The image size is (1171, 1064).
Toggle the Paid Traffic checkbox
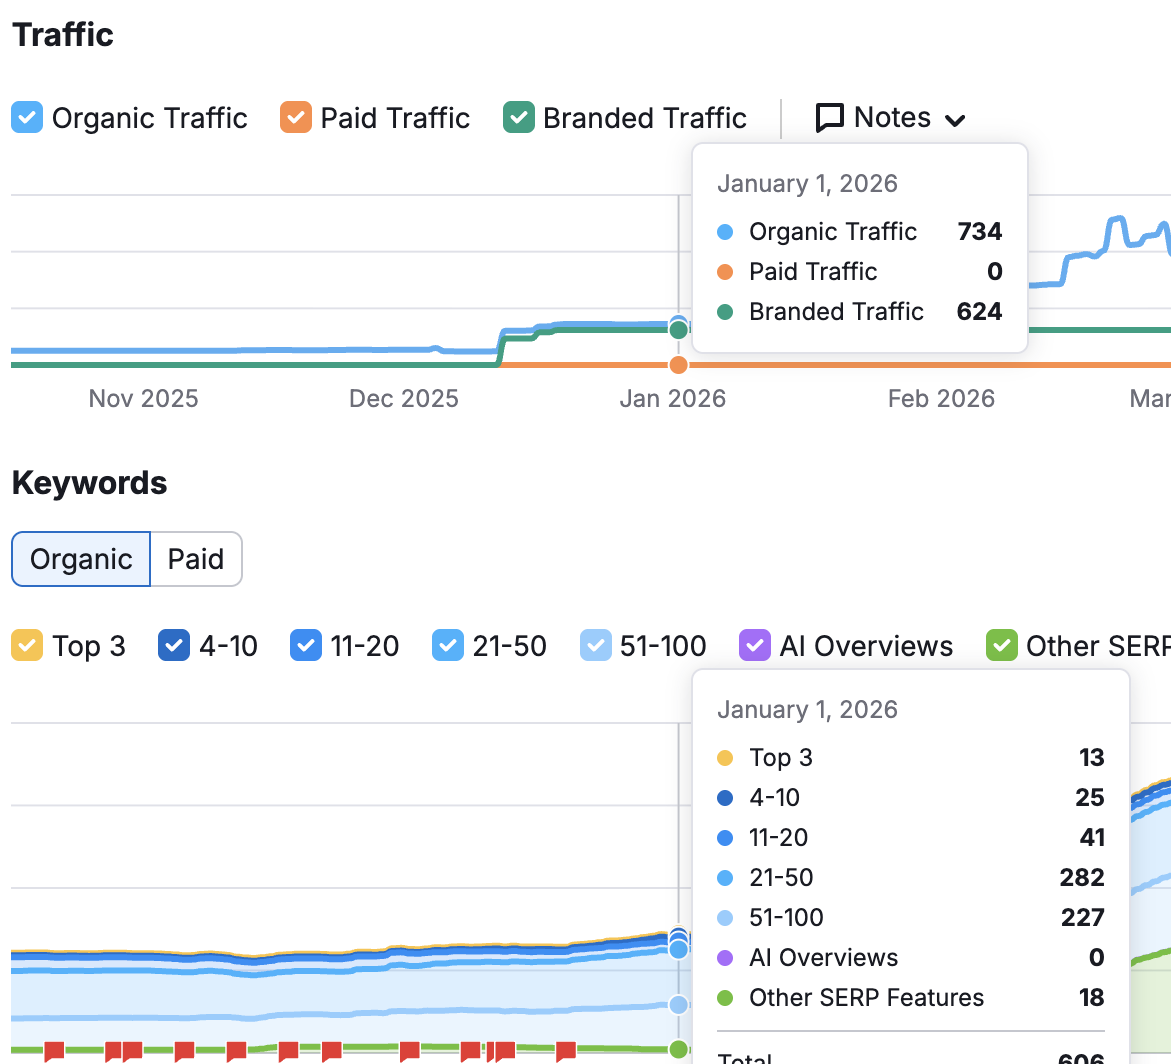point(296,118)
